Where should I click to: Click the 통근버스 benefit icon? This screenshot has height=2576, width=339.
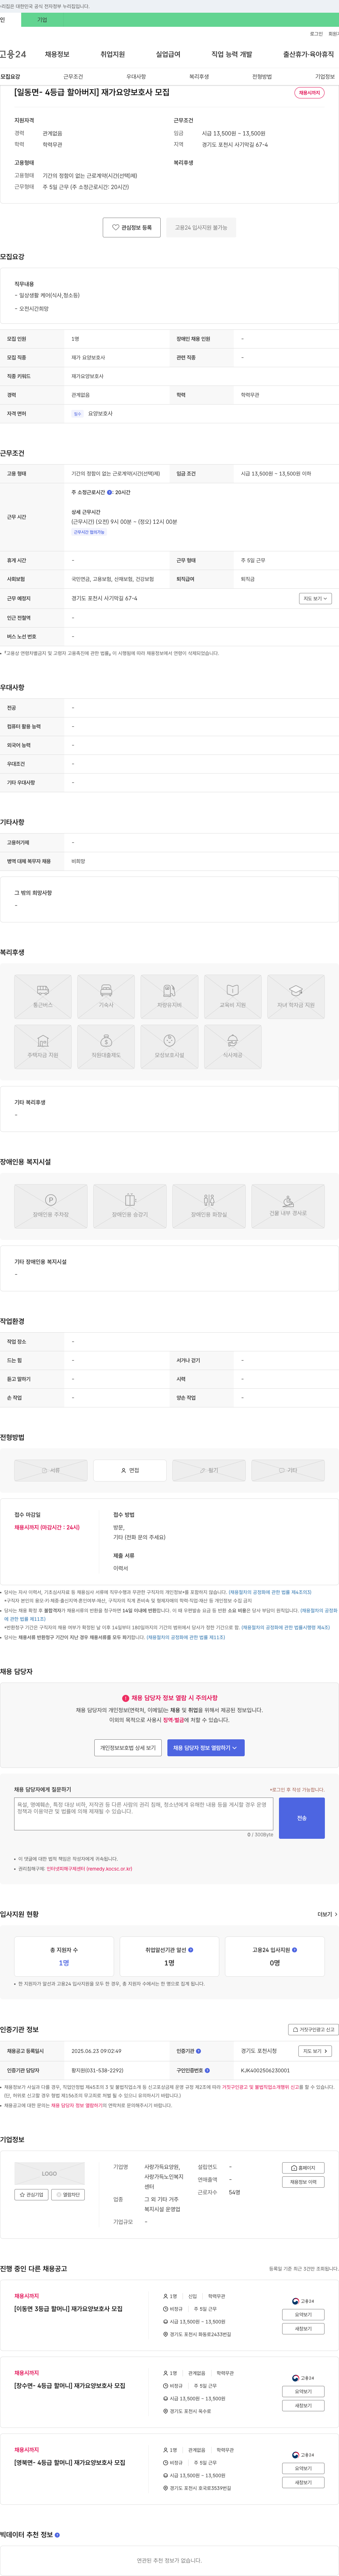coord(43,997)
